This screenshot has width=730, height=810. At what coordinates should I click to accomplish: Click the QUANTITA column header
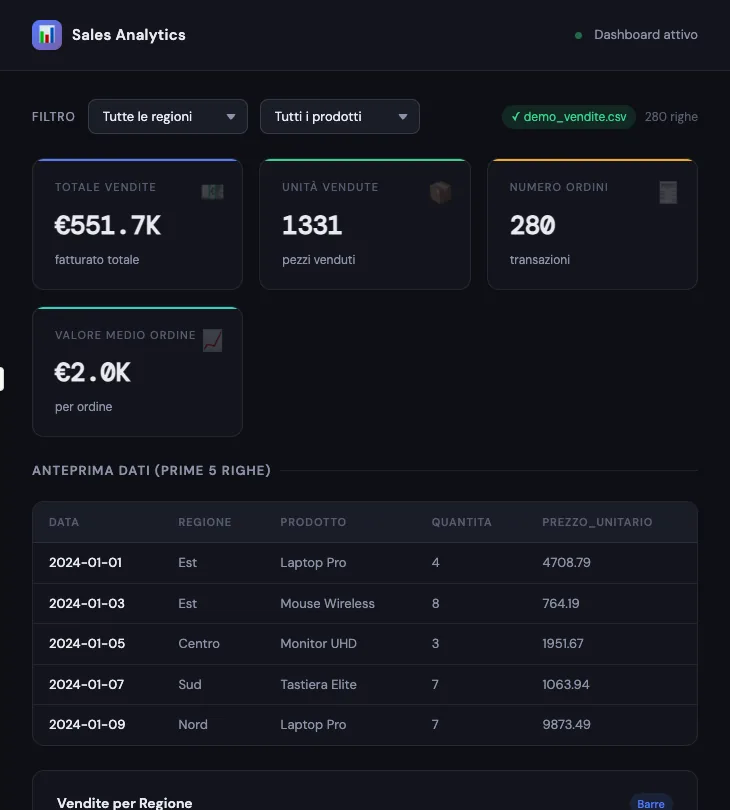click(462, 522)
